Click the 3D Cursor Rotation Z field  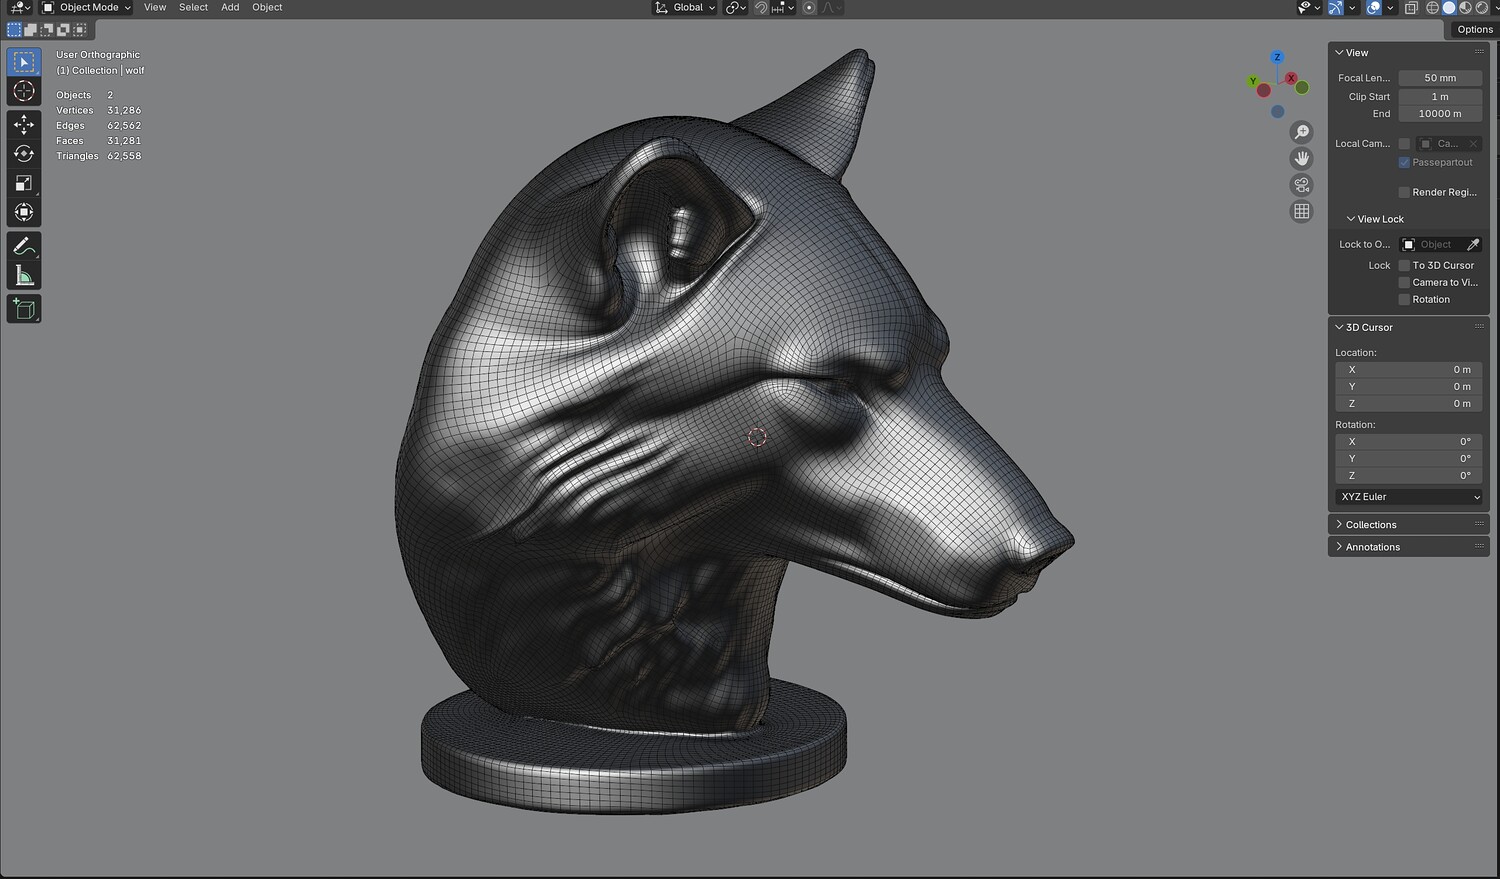click(x=1409, y=476)
